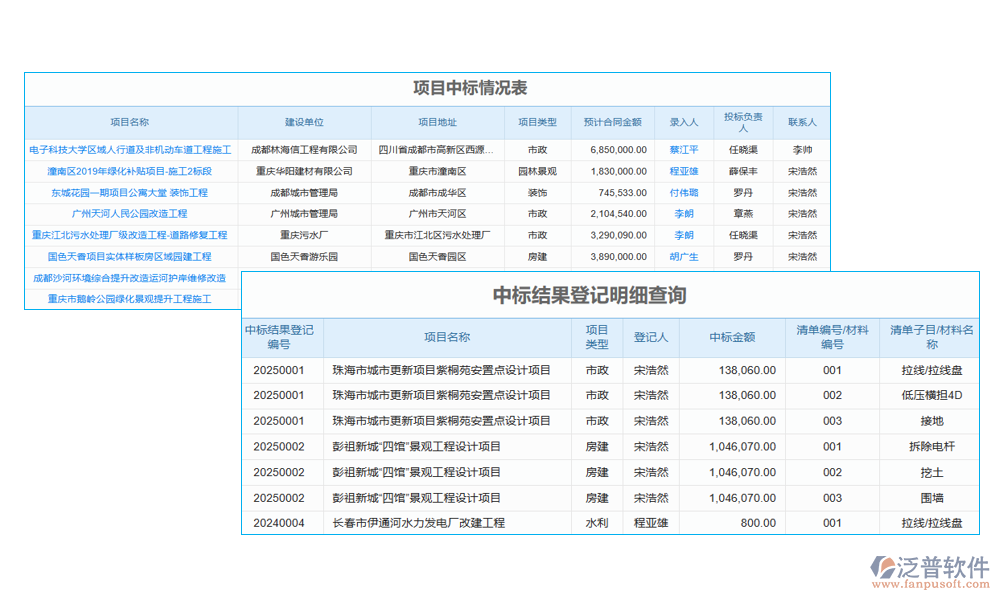This screenshot has width=1000, height=600.
Task: Open 电子科技大学区域人行道及非机动车道工程施工 project link
Action: coord(130,149)
